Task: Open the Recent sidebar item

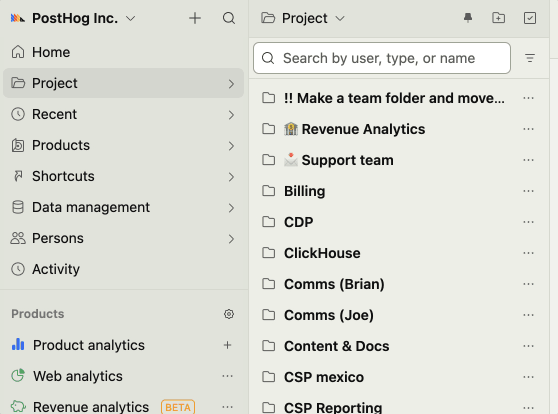Action: tap(123, 114)
